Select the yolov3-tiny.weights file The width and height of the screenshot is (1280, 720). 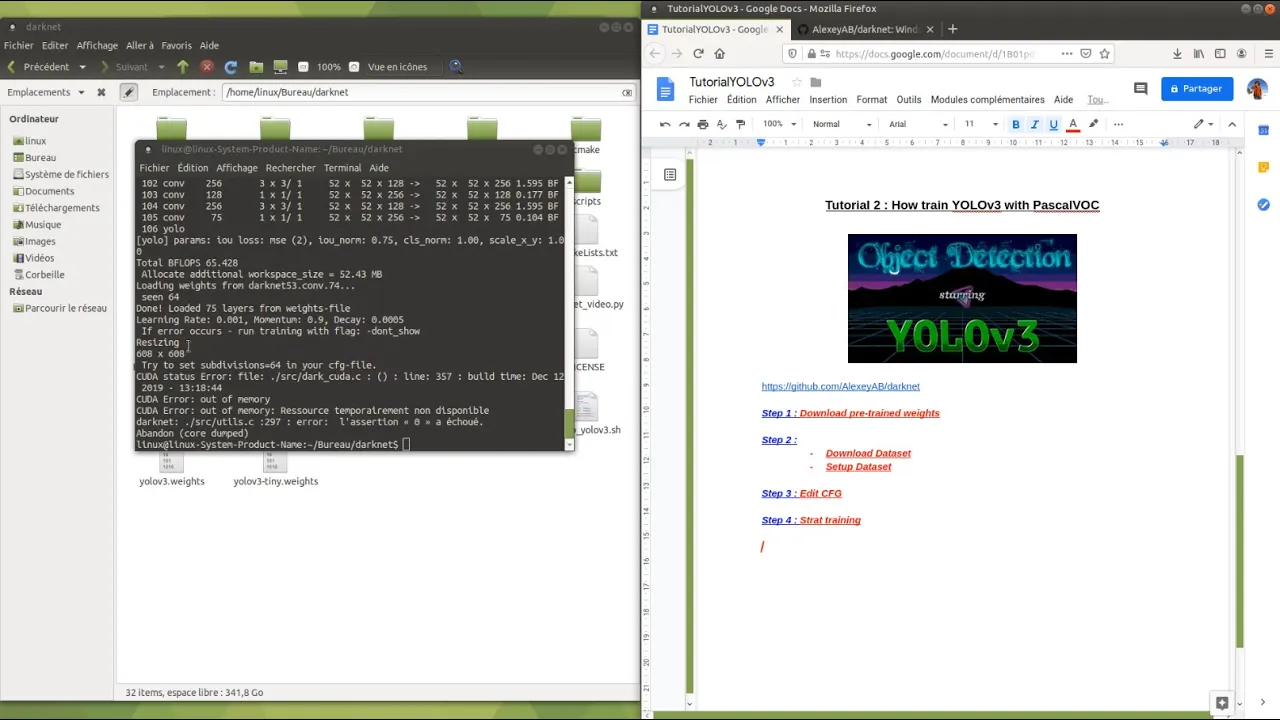(275, 468)
